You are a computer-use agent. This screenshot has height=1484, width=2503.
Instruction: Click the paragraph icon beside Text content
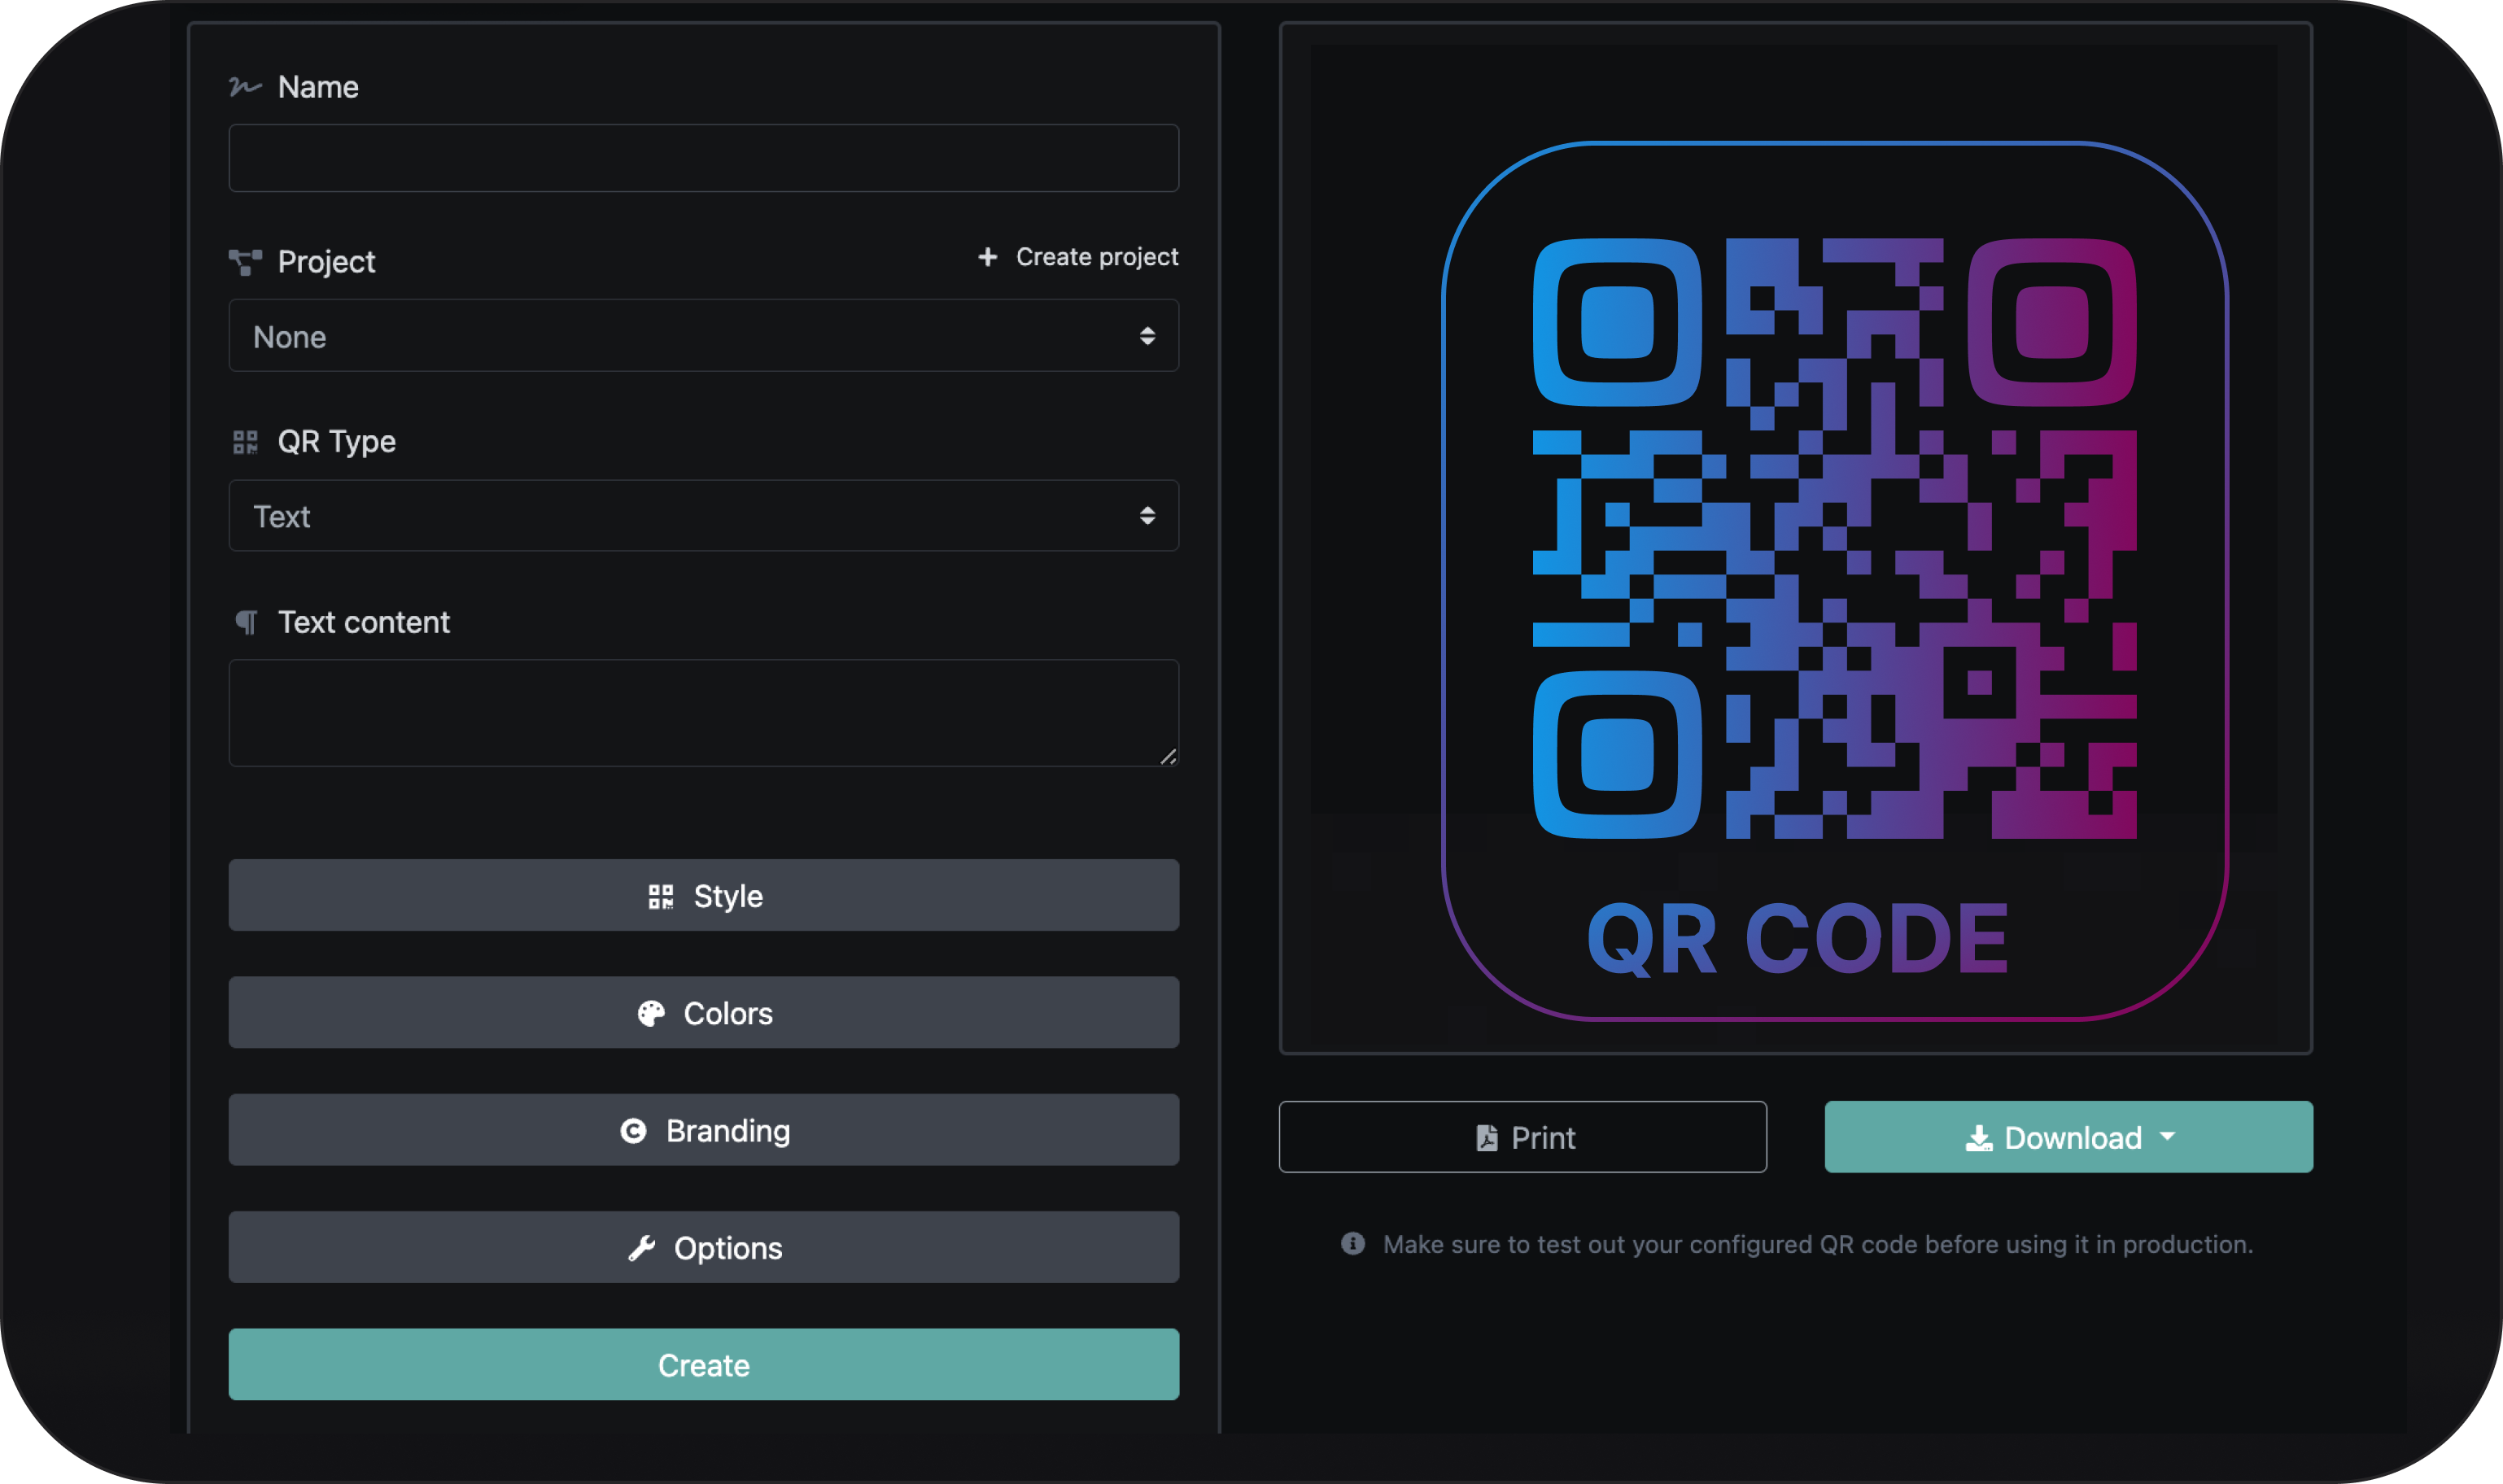click(246, 622)
